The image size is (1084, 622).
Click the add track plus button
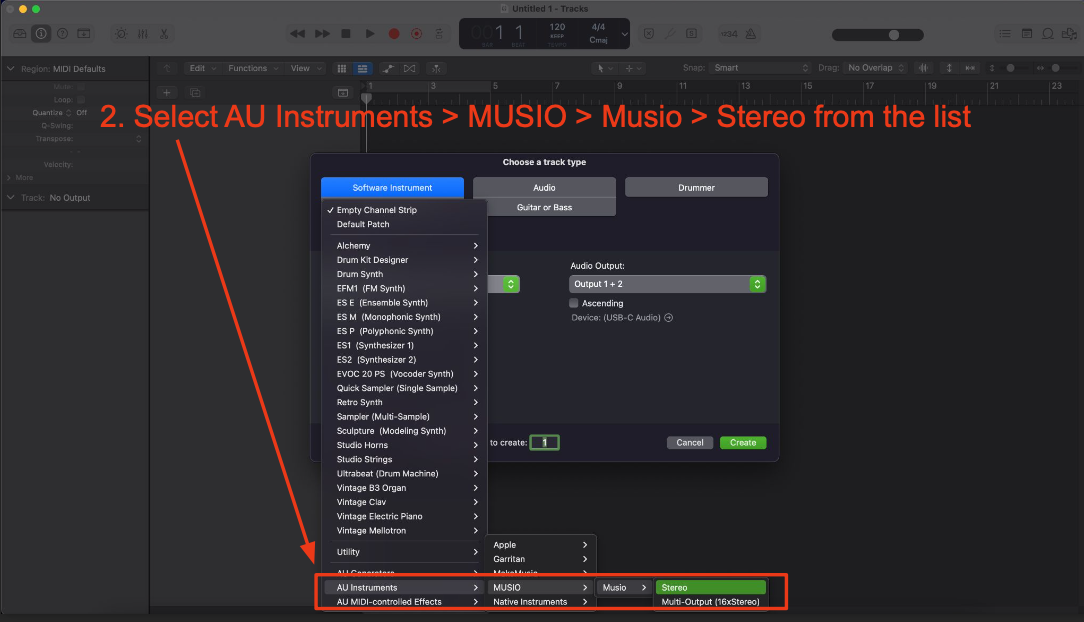pos(167,93)
